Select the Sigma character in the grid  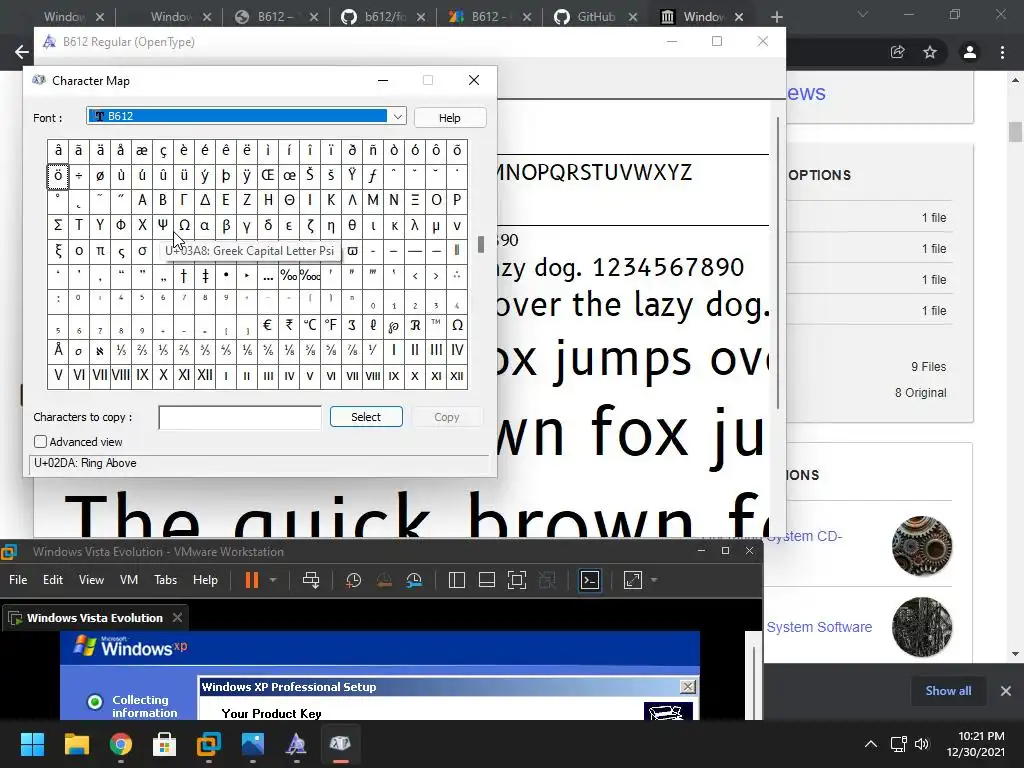click(58, 225)
